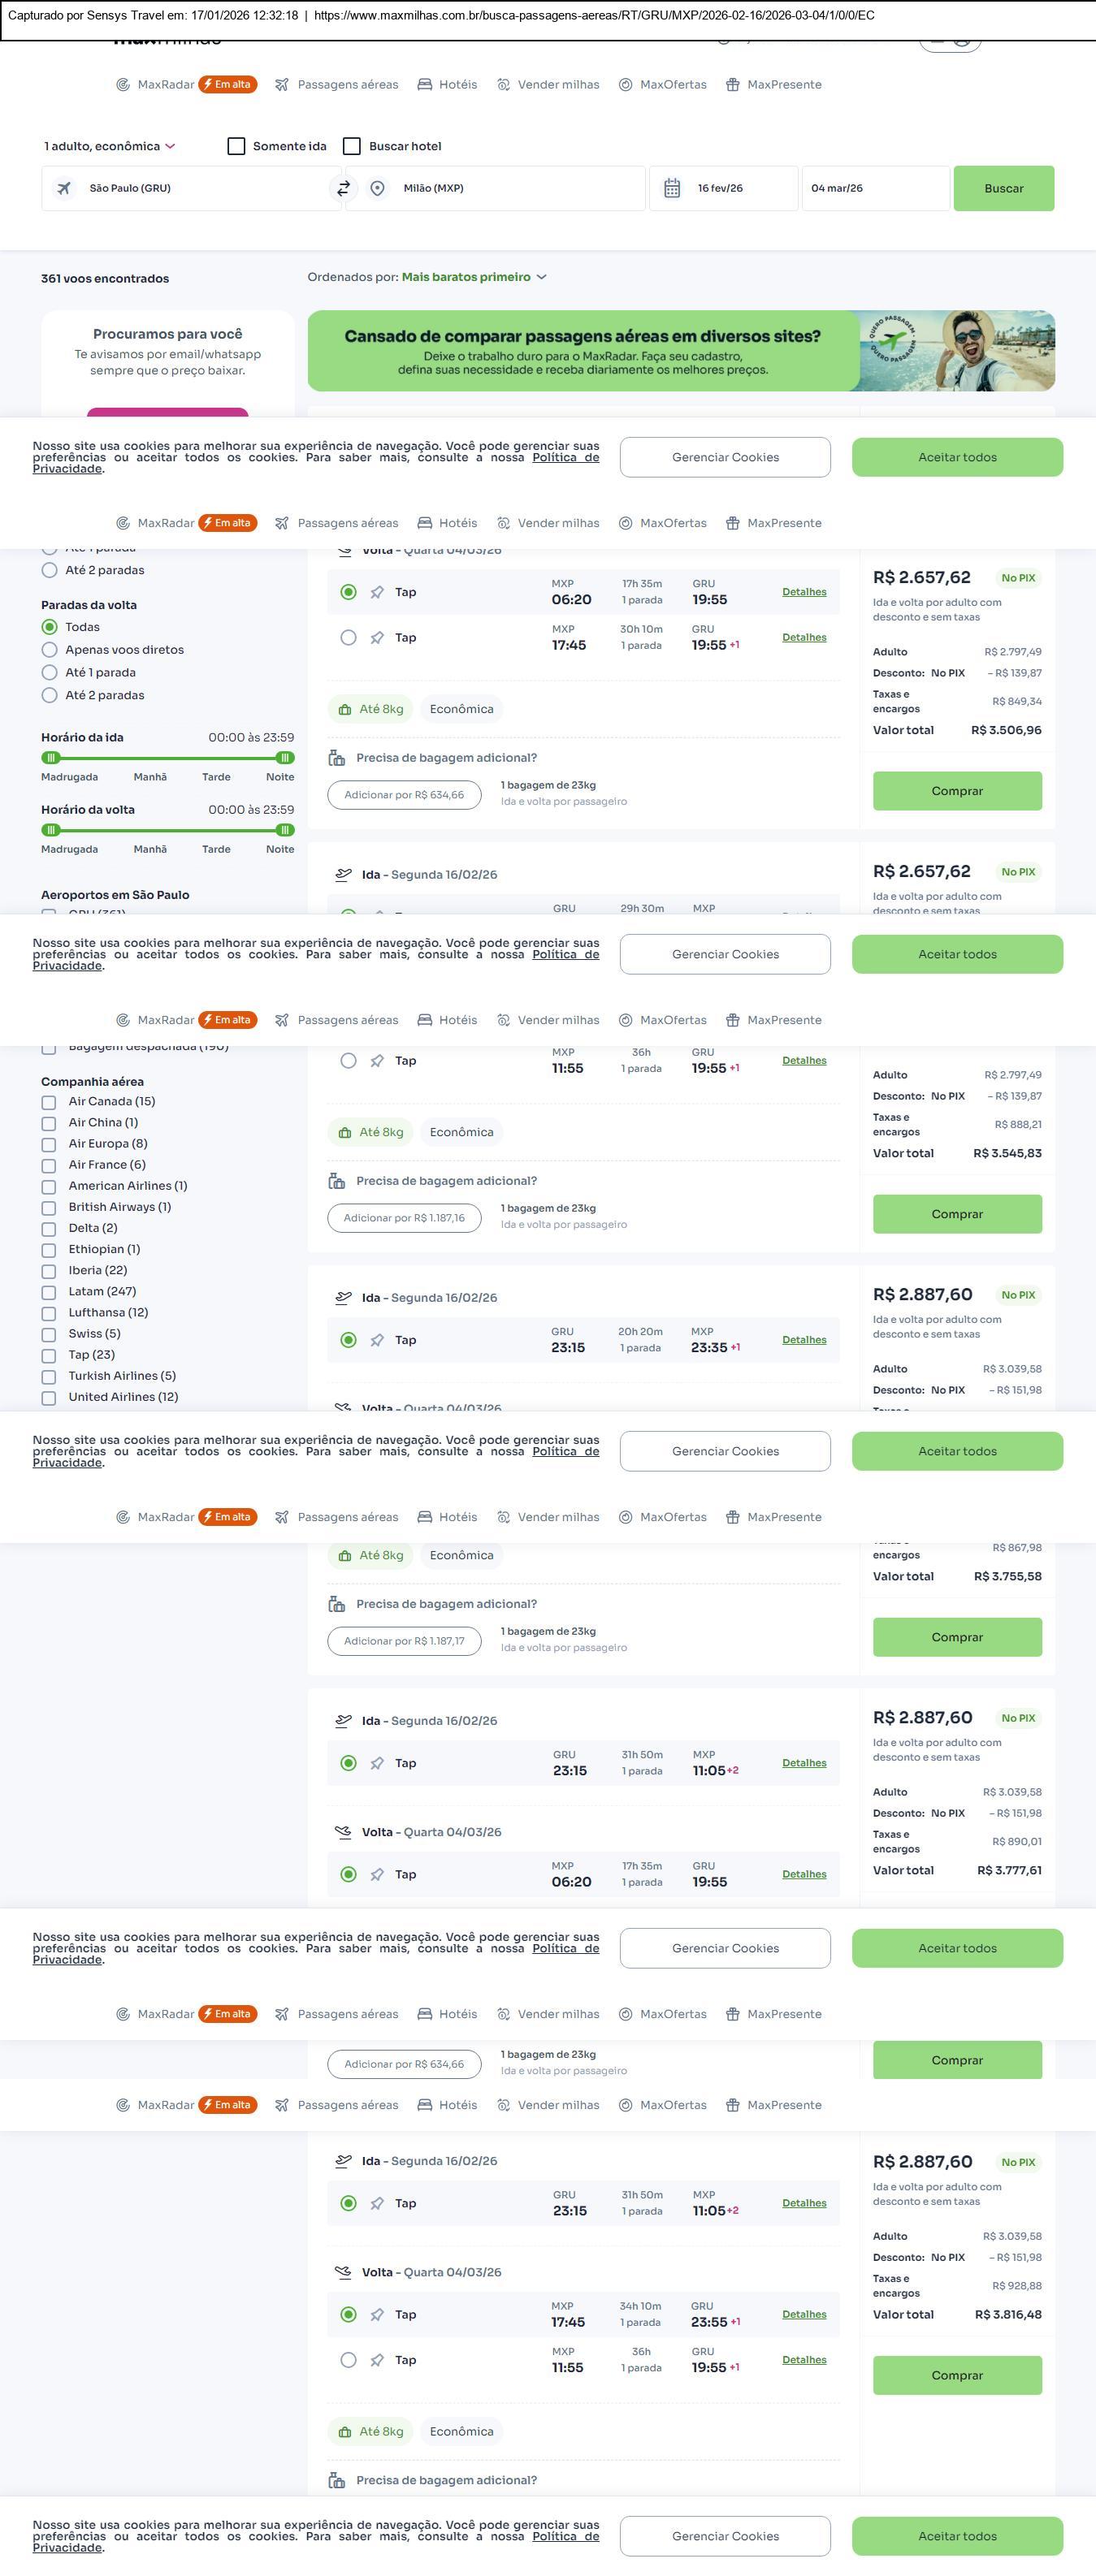Click the left handle of Horário da ida slider
Screen dimensions: 1096x2576
click(x=51, y=758)
